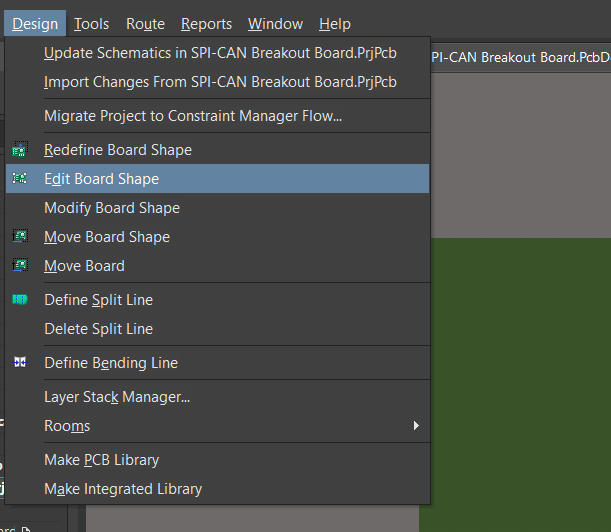Open the Window menu
611x532 pixels.
click(x=275, y=24)
